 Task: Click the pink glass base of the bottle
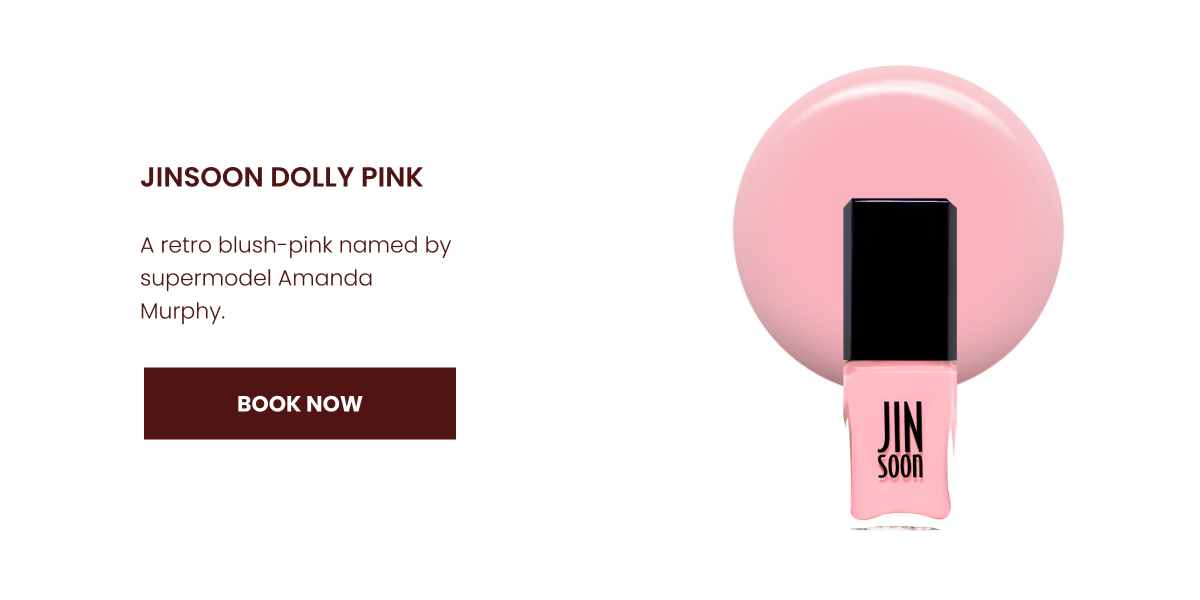click(x=896, y=445)
